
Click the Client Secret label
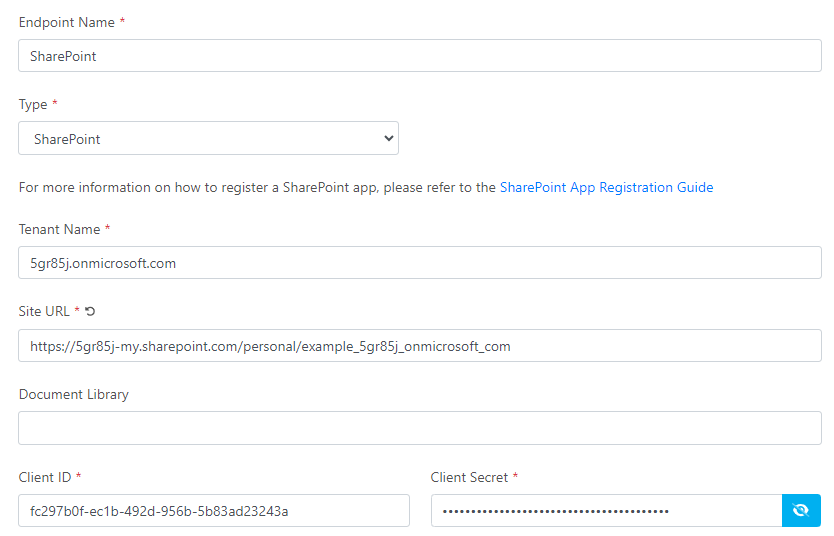point(469,477)
